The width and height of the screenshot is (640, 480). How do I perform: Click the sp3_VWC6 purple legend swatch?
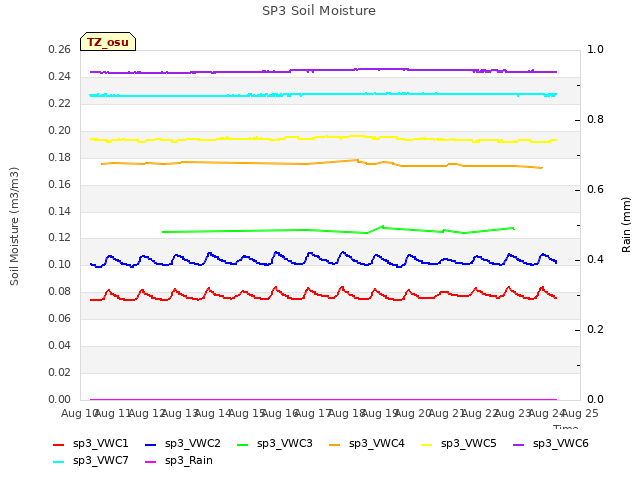[518, 444]
